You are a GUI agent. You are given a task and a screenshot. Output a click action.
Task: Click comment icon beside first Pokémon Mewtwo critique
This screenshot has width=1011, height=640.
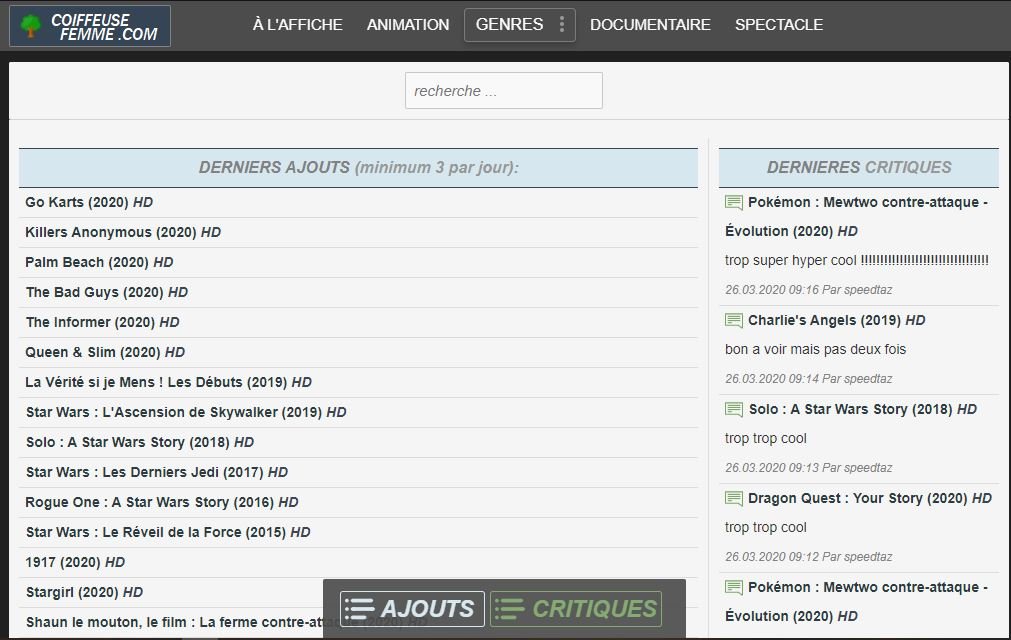[x=734, y=202]
